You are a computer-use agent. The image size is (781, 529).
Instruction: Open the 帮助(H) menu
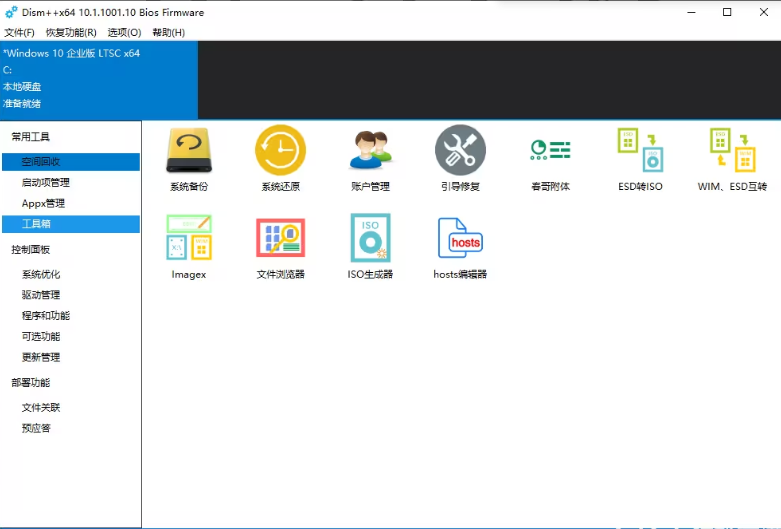click(168, 33)
